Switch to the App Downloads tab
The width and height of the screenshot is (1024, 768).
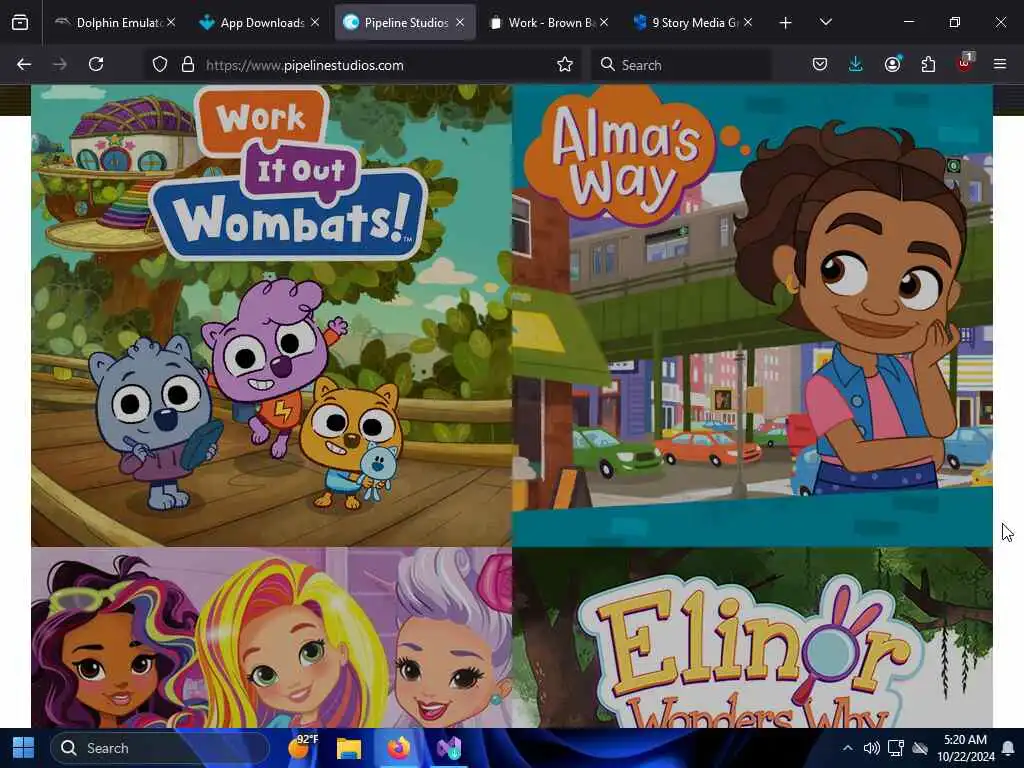(x=261, y=23)
